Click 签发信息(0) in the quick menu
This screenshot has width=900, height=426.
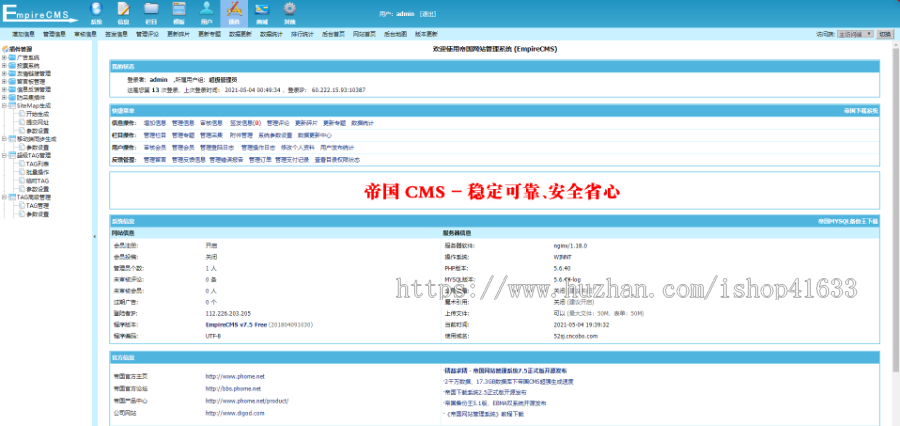(246, 123)
